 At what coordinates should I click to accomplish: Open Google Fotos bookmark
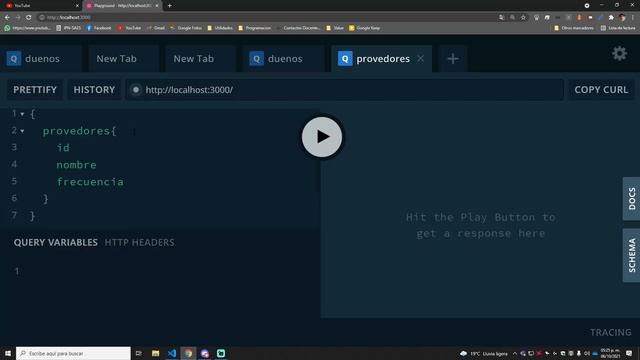pos(186,28)
